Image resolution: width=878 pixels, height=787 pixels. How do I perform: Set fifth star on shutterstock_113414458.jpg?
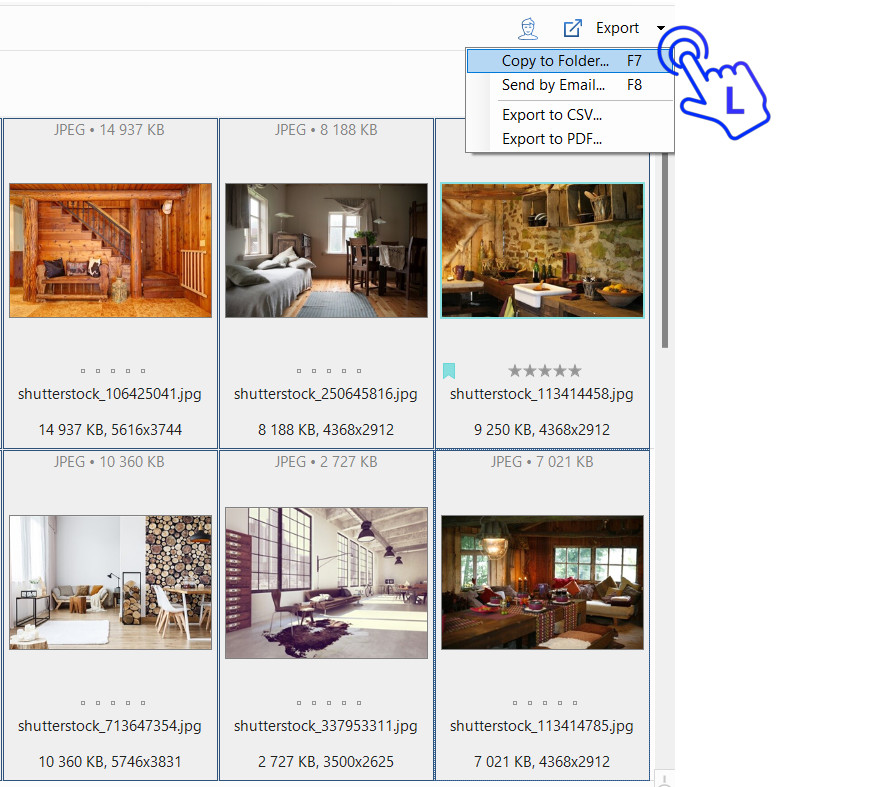coord(575,371)
